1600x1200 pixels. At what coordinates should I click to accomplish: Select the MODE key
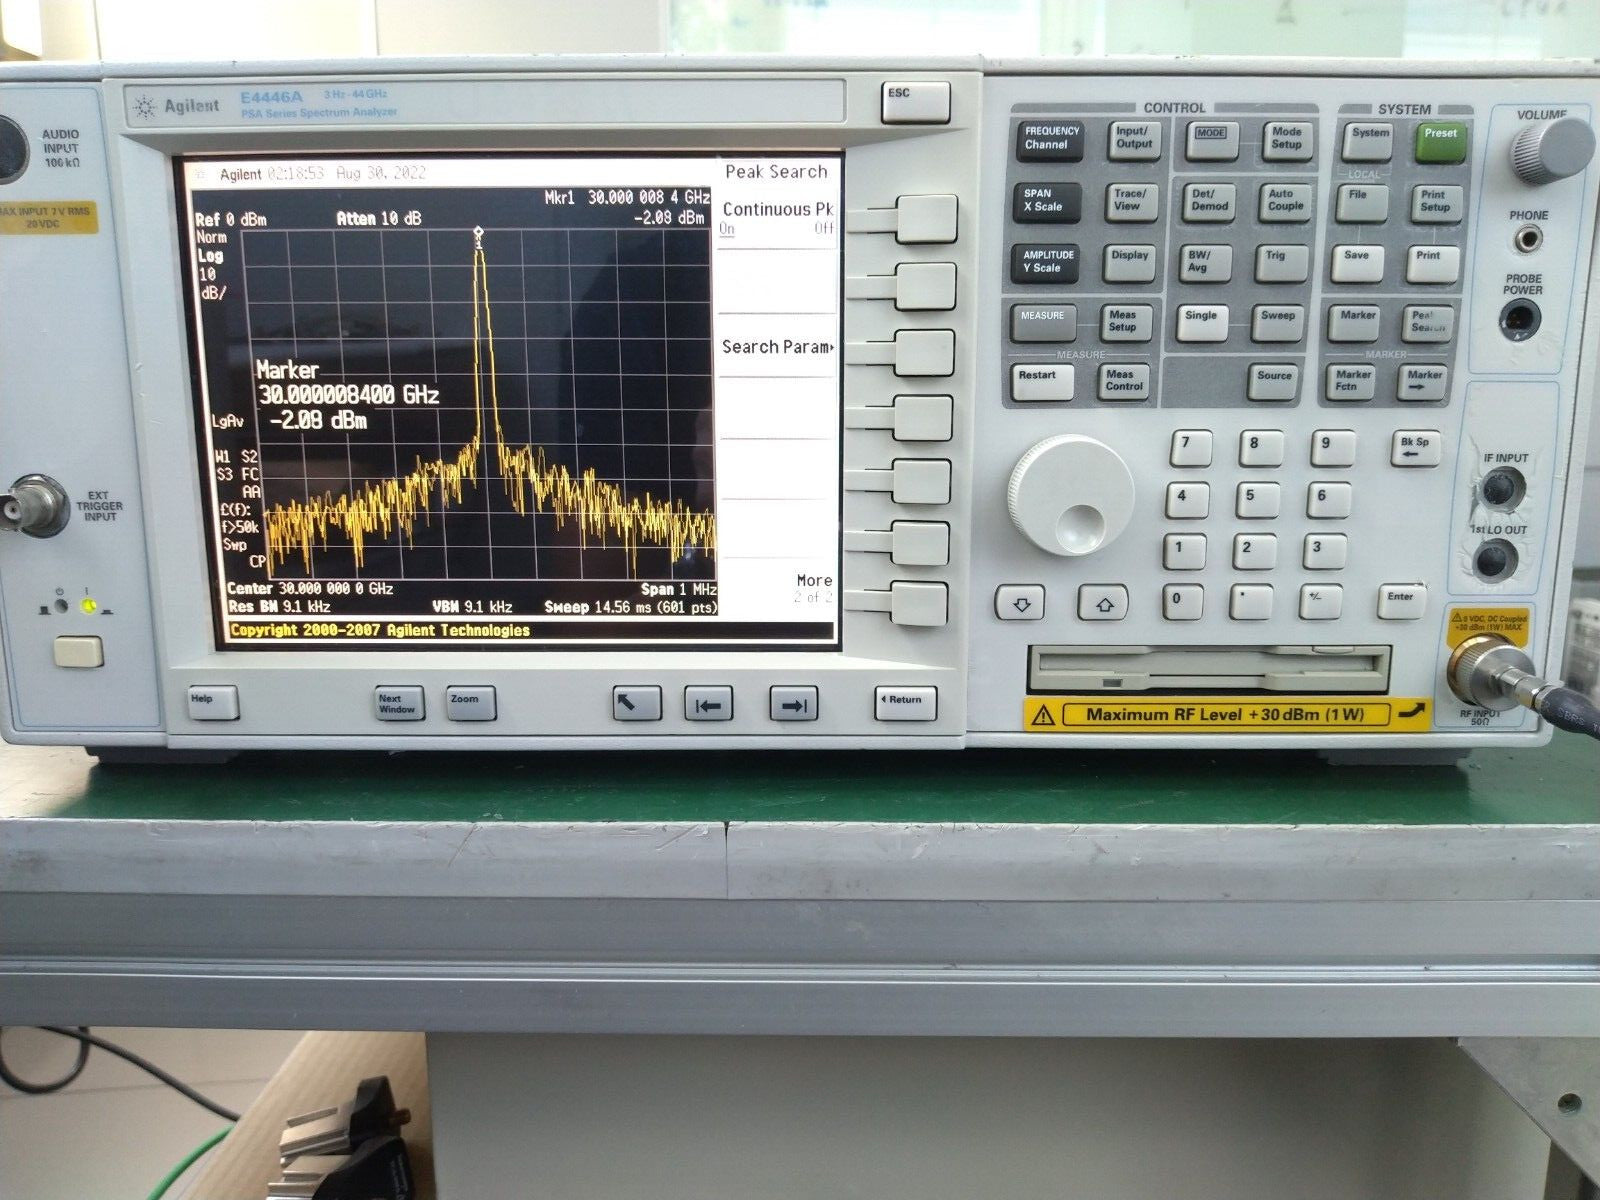1212,142
